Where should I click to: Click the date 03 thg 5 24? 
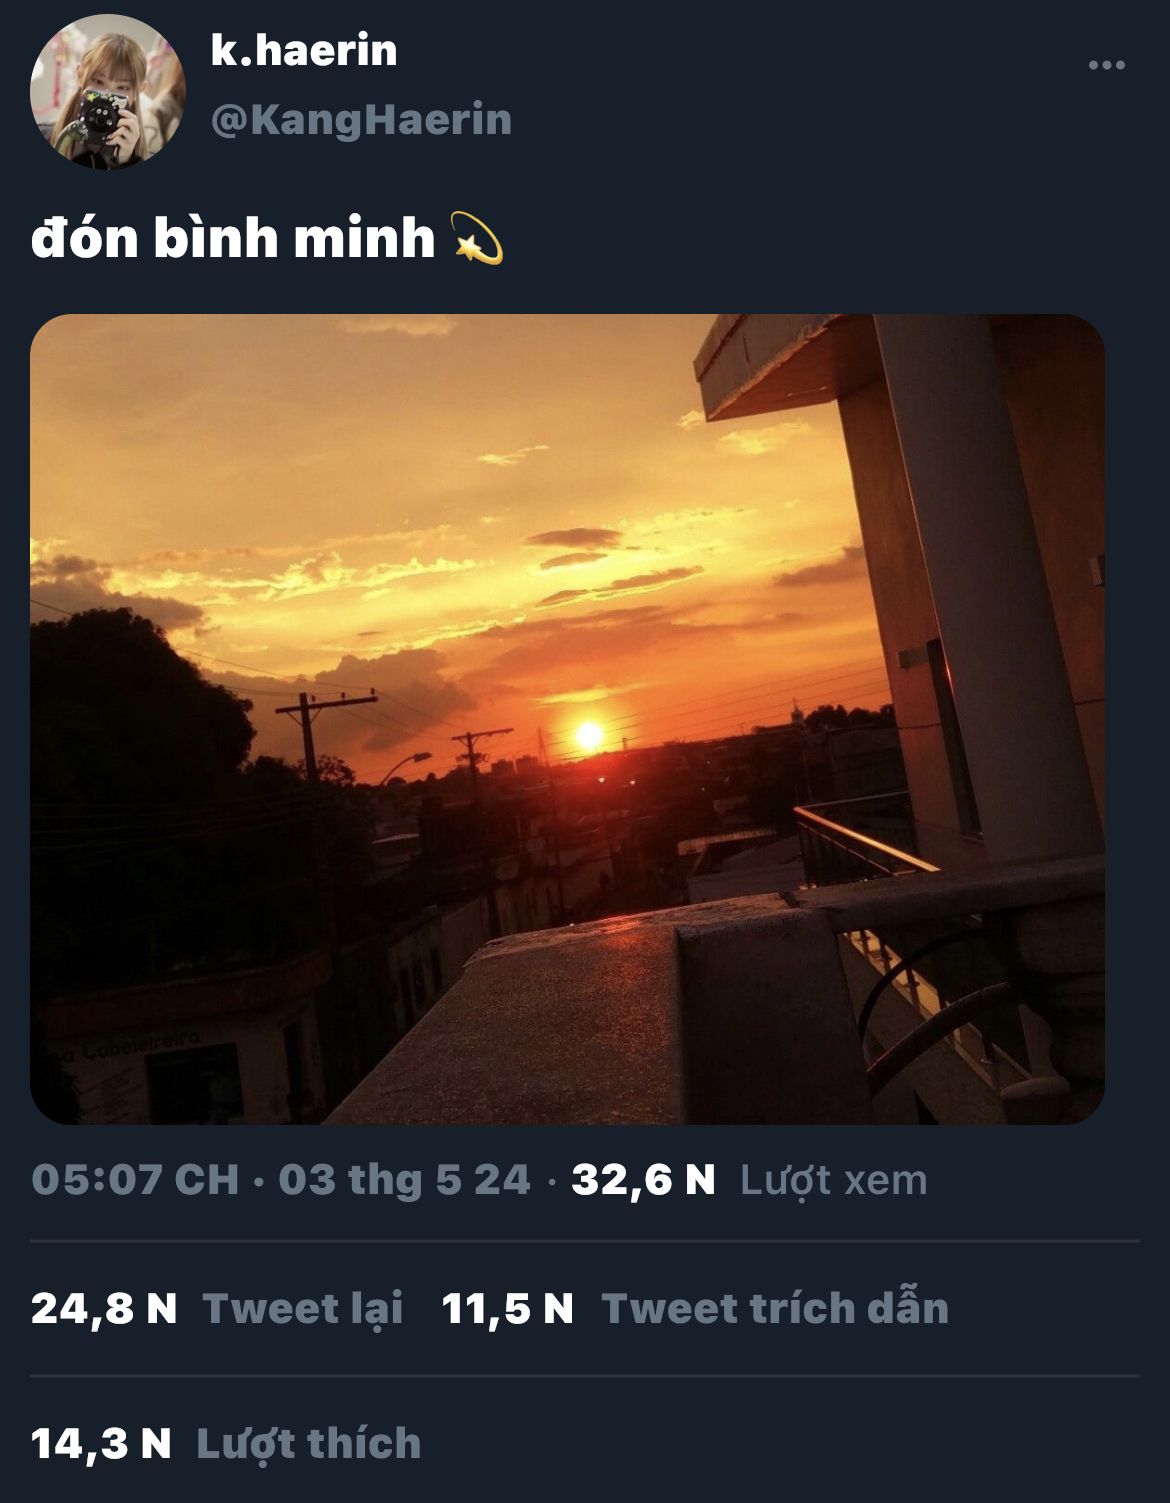pos(404,1180)
